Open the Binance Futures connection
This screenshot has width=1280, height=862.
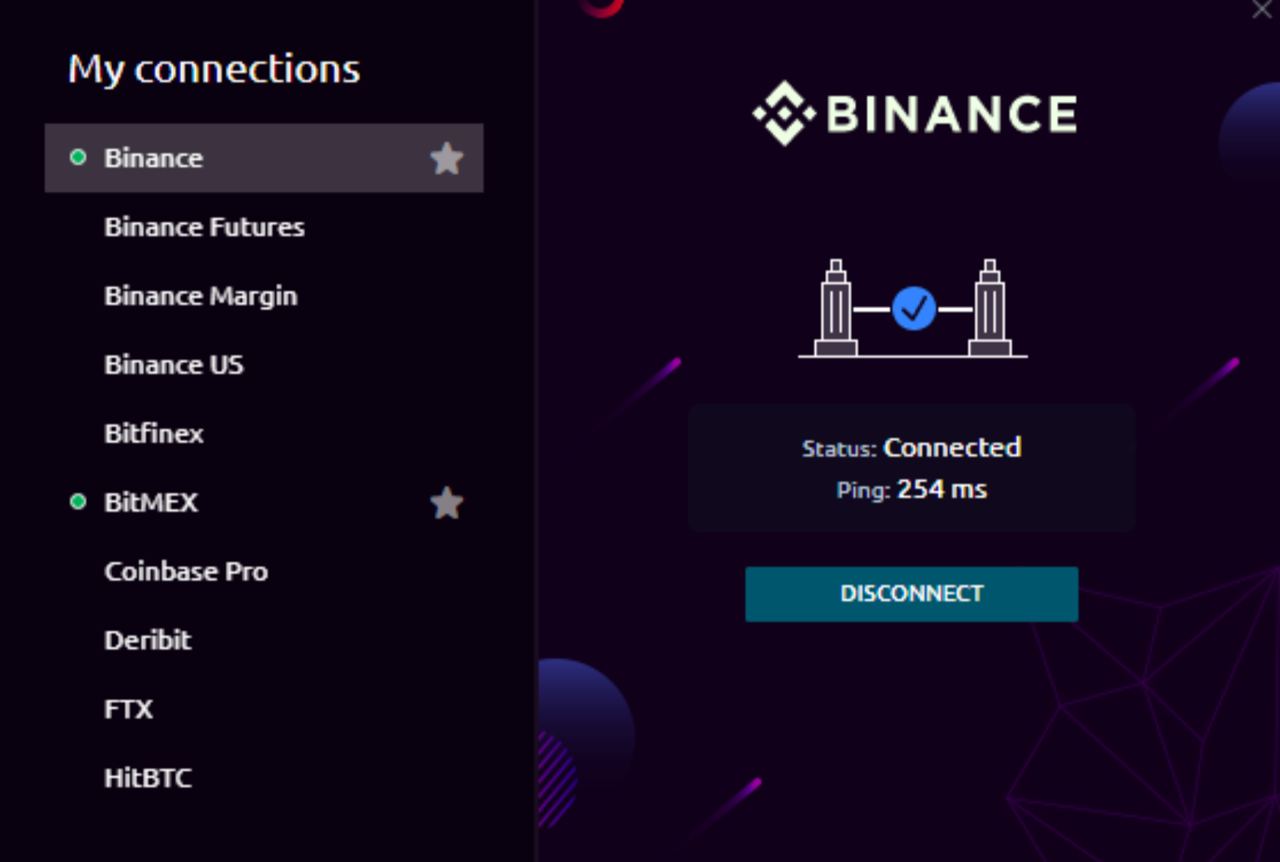204,227
